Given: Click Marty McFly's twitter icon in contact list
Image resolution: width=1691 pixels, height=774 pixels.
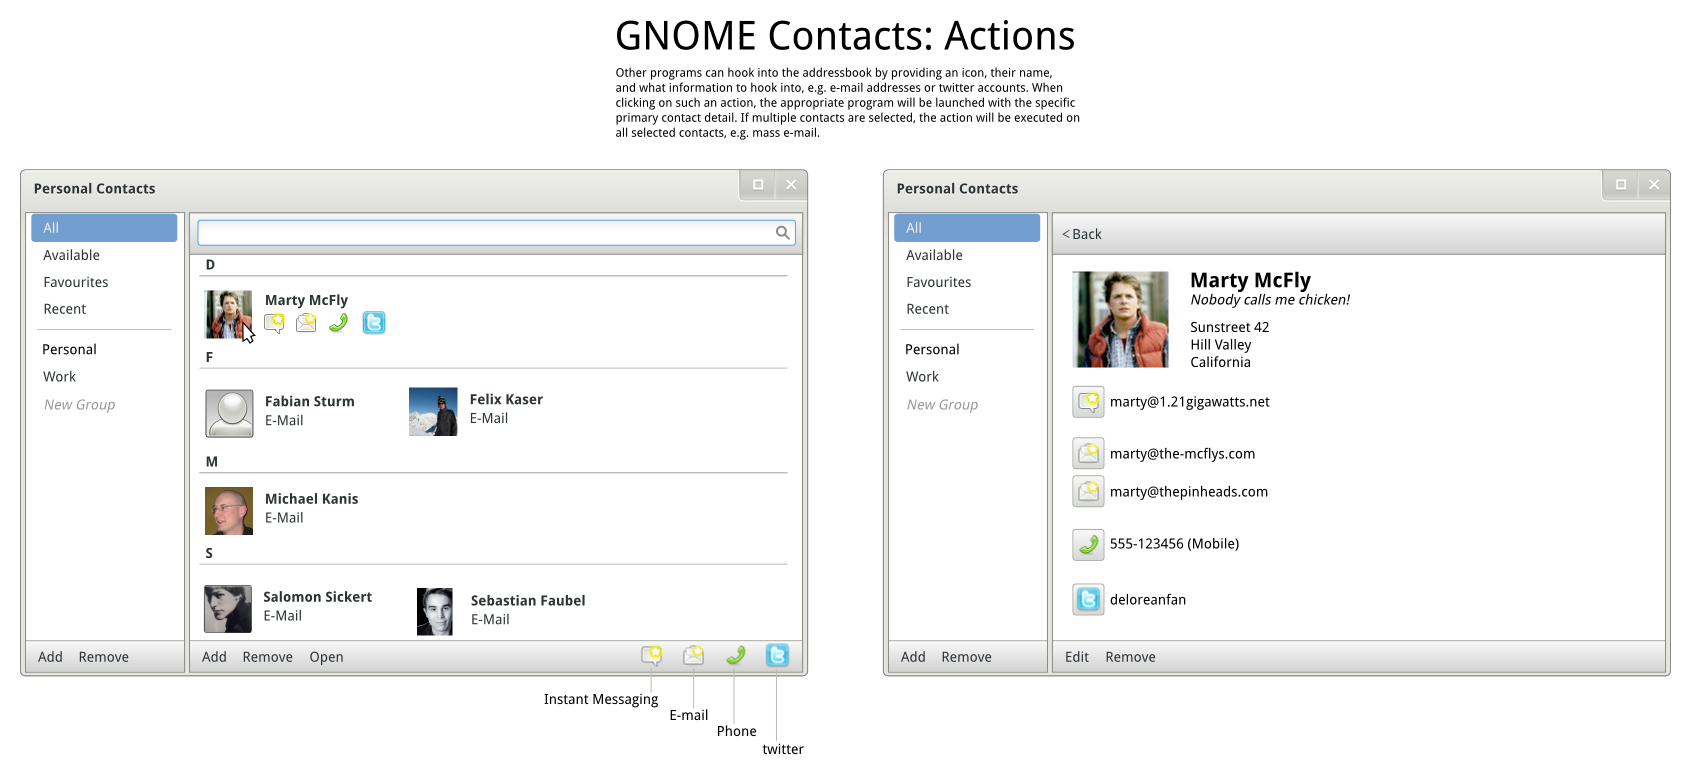Looking at the screenshot, I should click(374, 323).
